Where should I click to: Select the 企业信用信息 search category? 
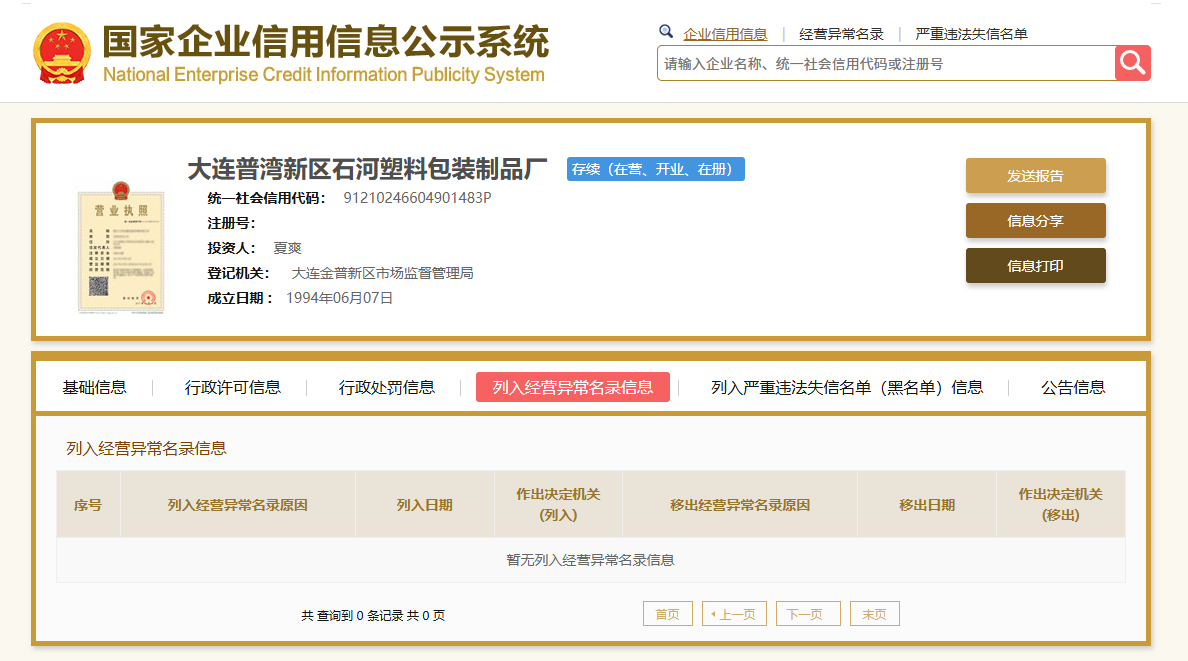tap(725, 34)
